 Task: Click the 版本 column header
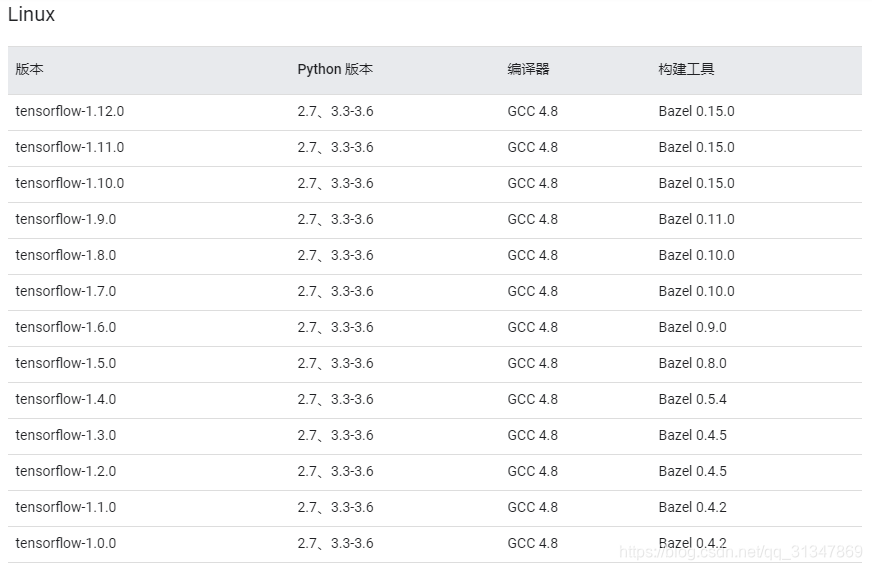tap(29, 69)
